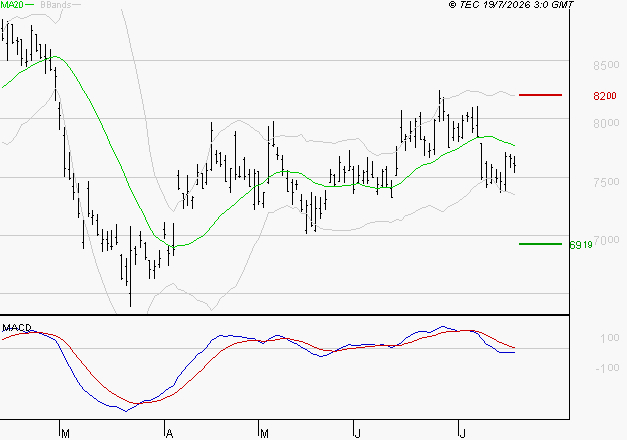Viewport: 627px width, 440px height.
Task: Click the first M month marker
Action: point(66,434)
